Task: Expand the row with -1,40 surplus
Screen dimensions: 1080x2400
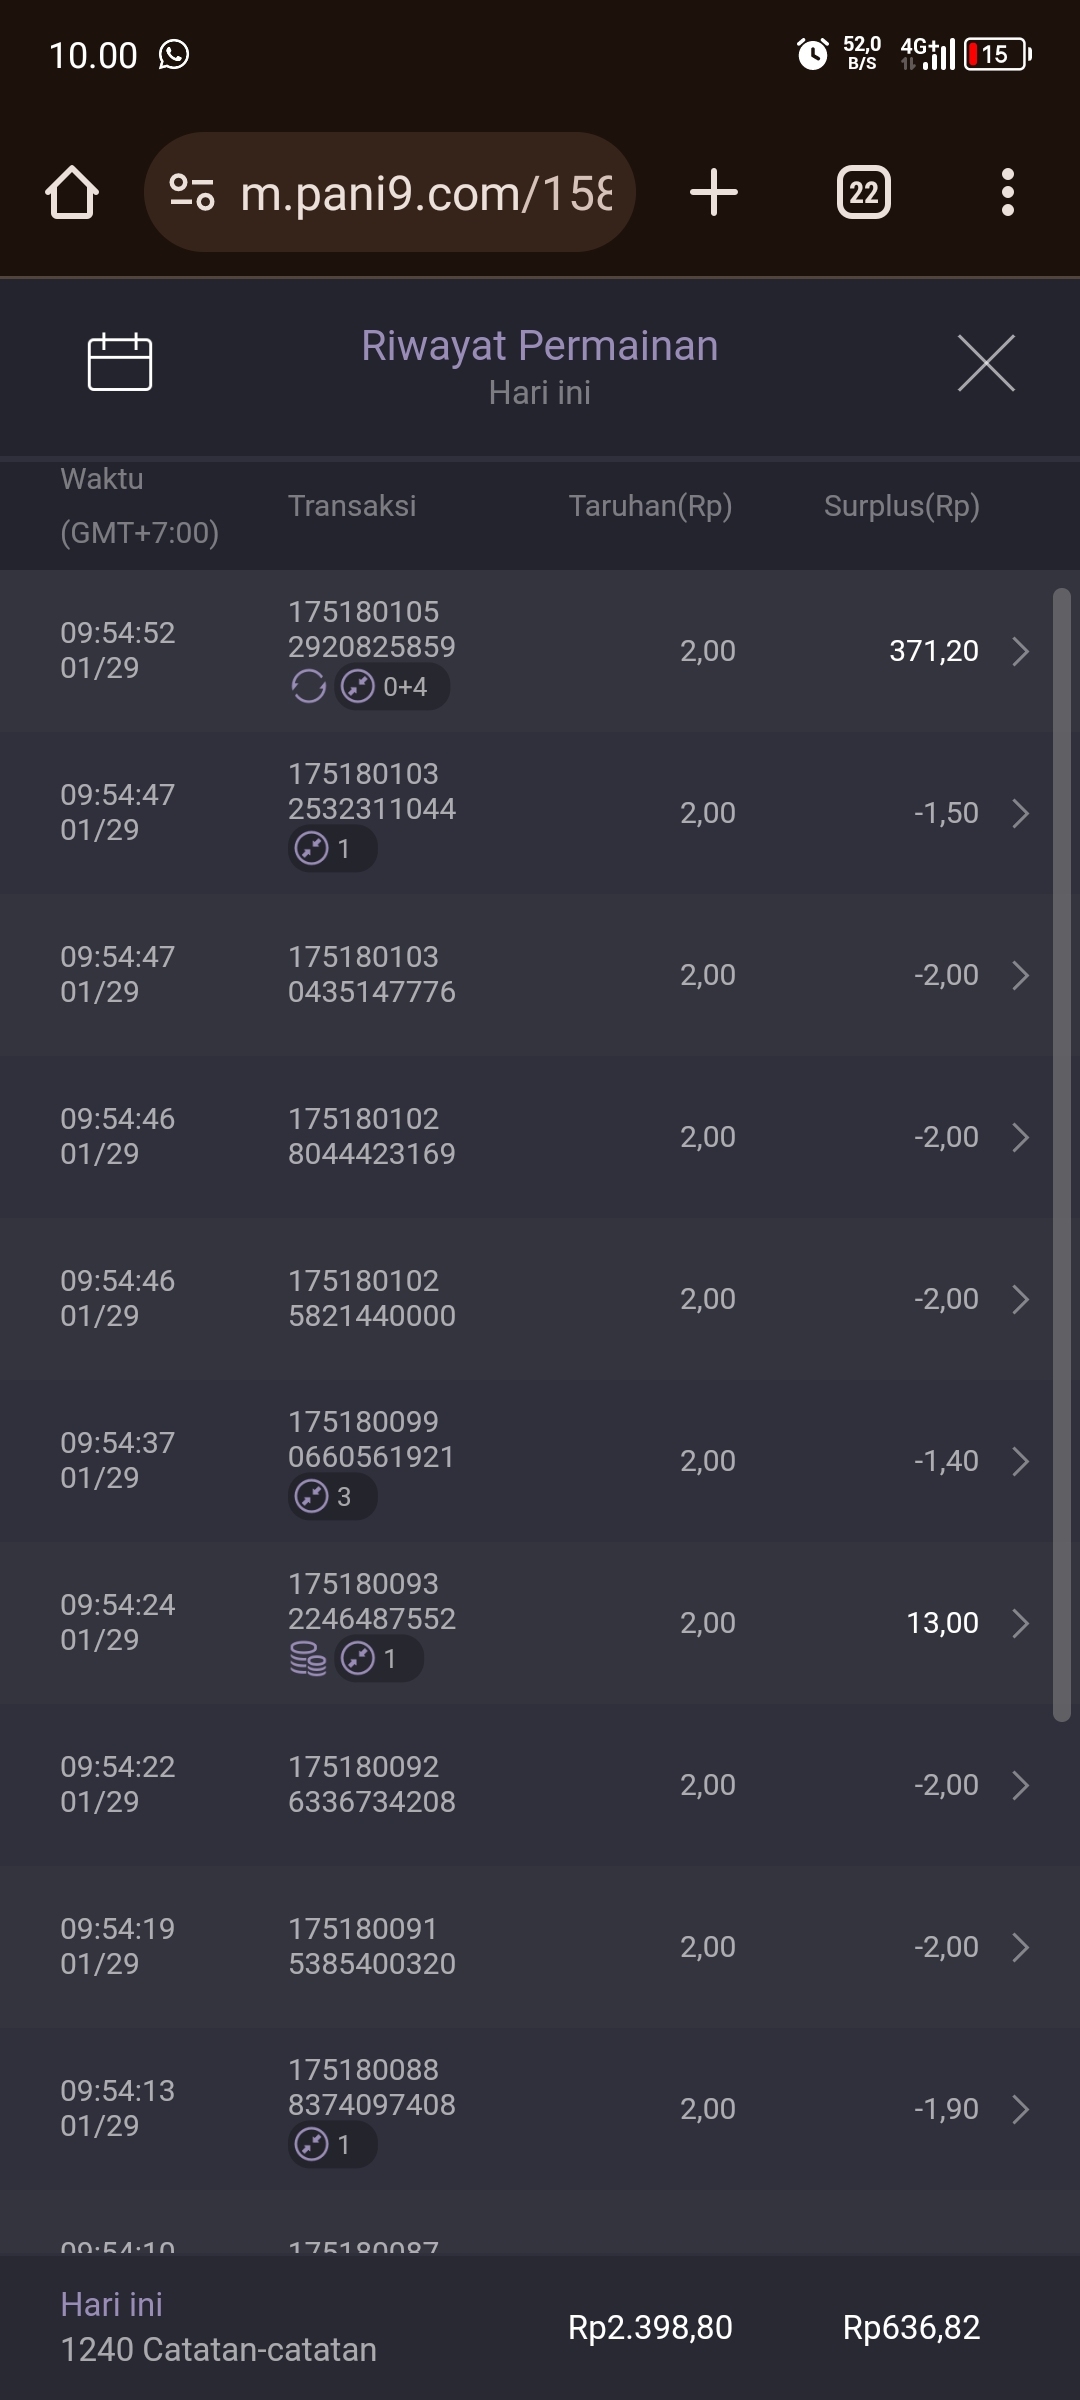Action: pos(1020,1461)
